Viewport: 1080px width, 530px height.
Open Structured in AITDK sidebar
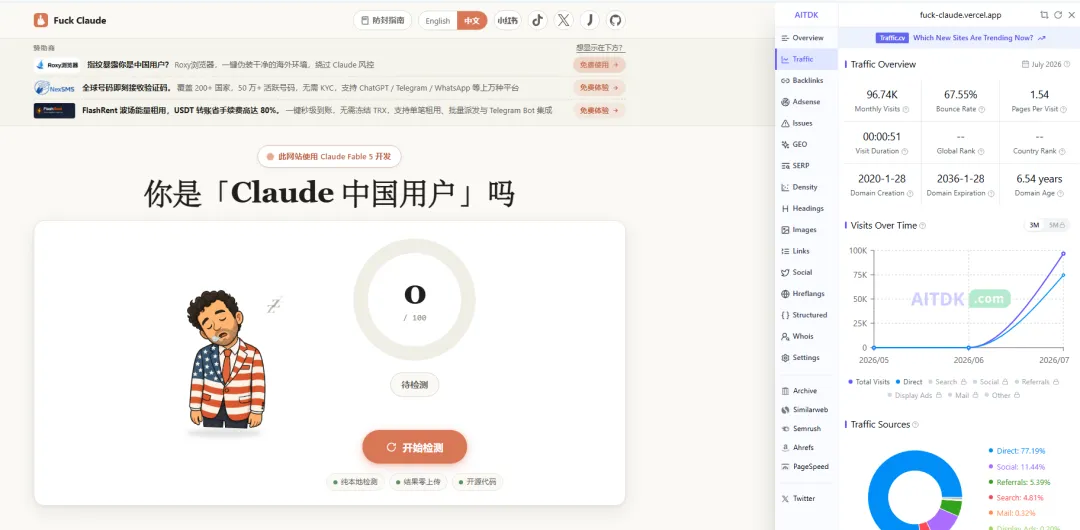[x=806, y=316]
